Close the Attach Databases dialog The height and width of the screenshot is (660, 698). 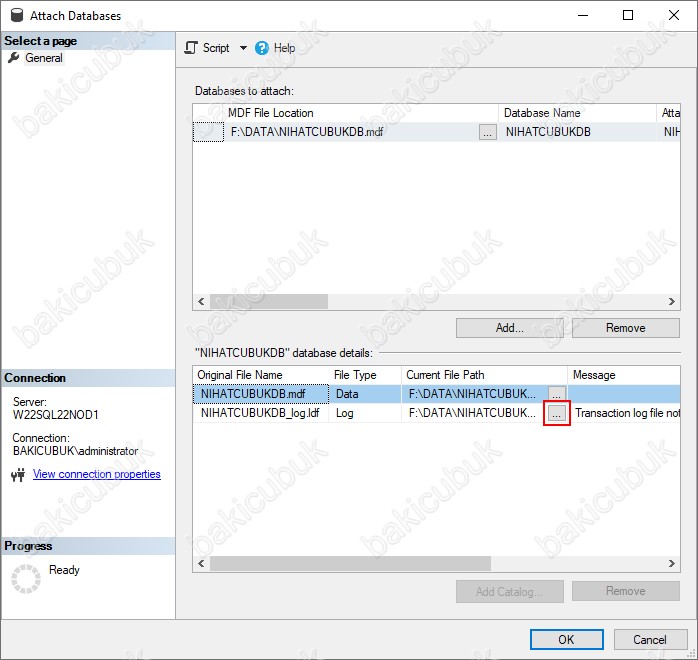coord(674,15)
